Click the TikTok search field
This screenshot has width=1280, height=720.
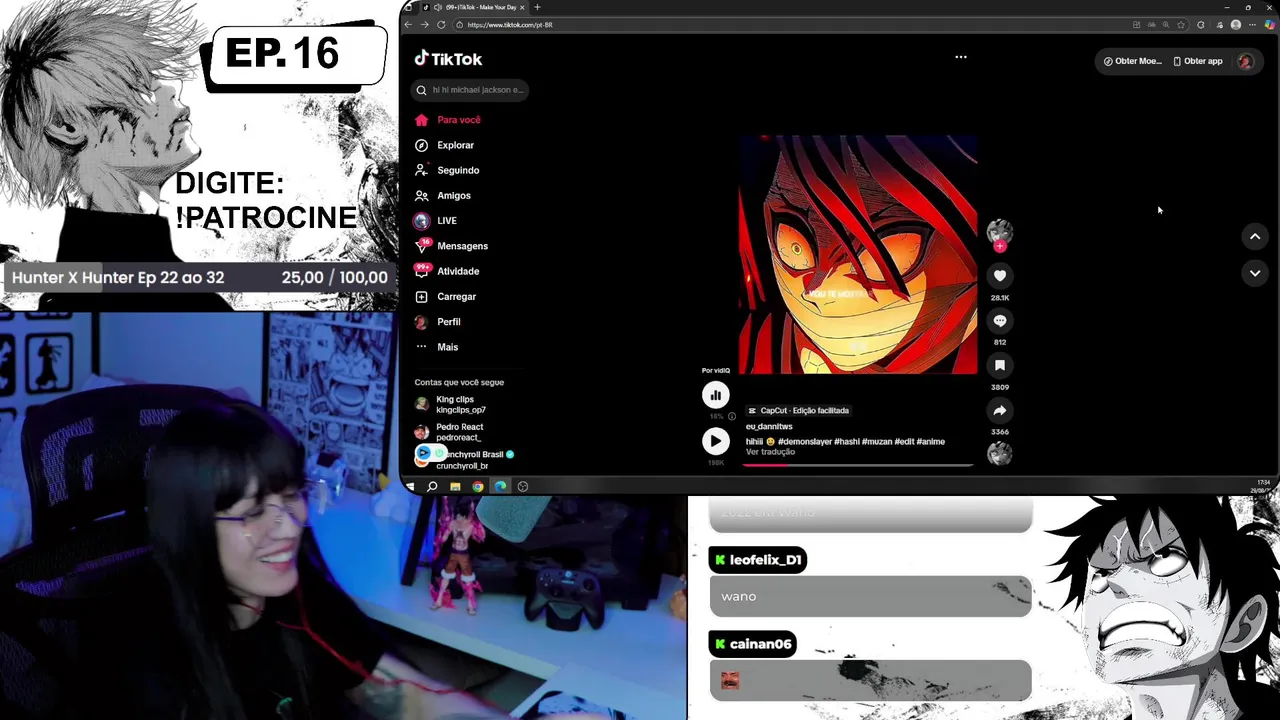coord(470,90)
